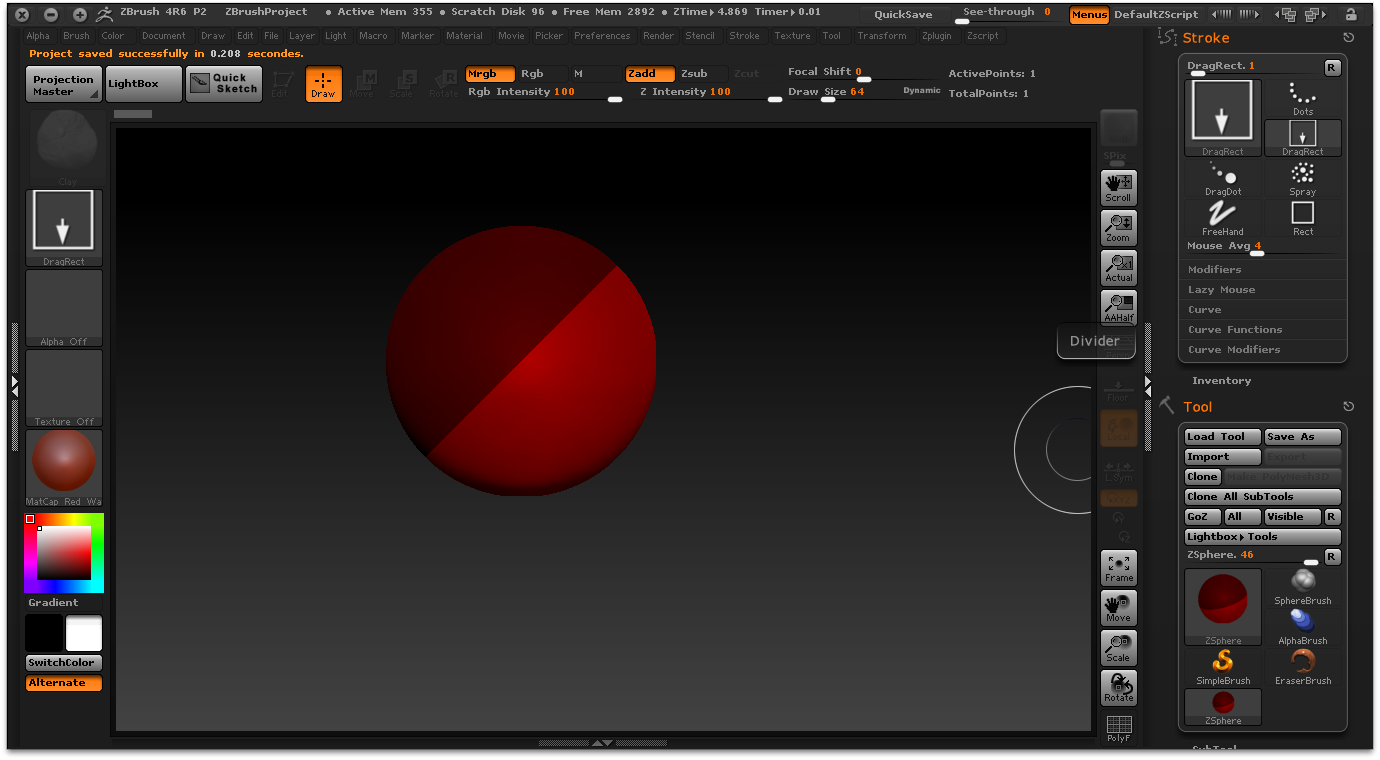Open the Lightbox Tools dropdown
This screenshot has height=760, width=1380.
point(1263,537)
